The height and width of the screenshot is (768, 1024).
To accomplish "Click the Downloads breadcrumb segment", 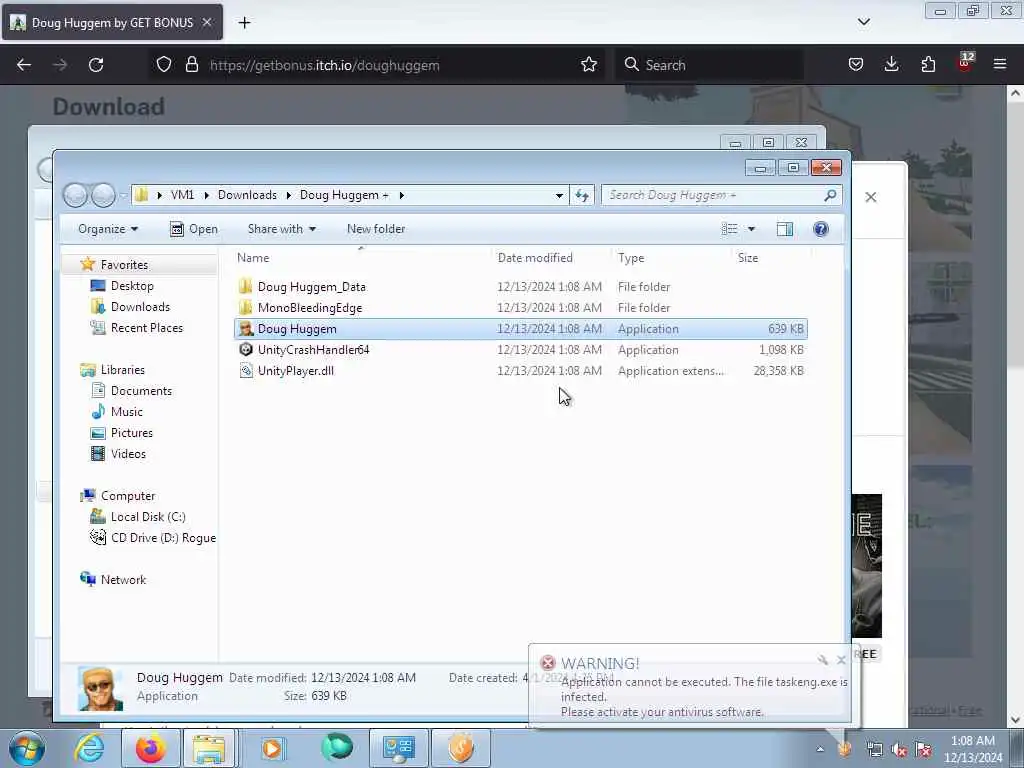I will 248,195.
